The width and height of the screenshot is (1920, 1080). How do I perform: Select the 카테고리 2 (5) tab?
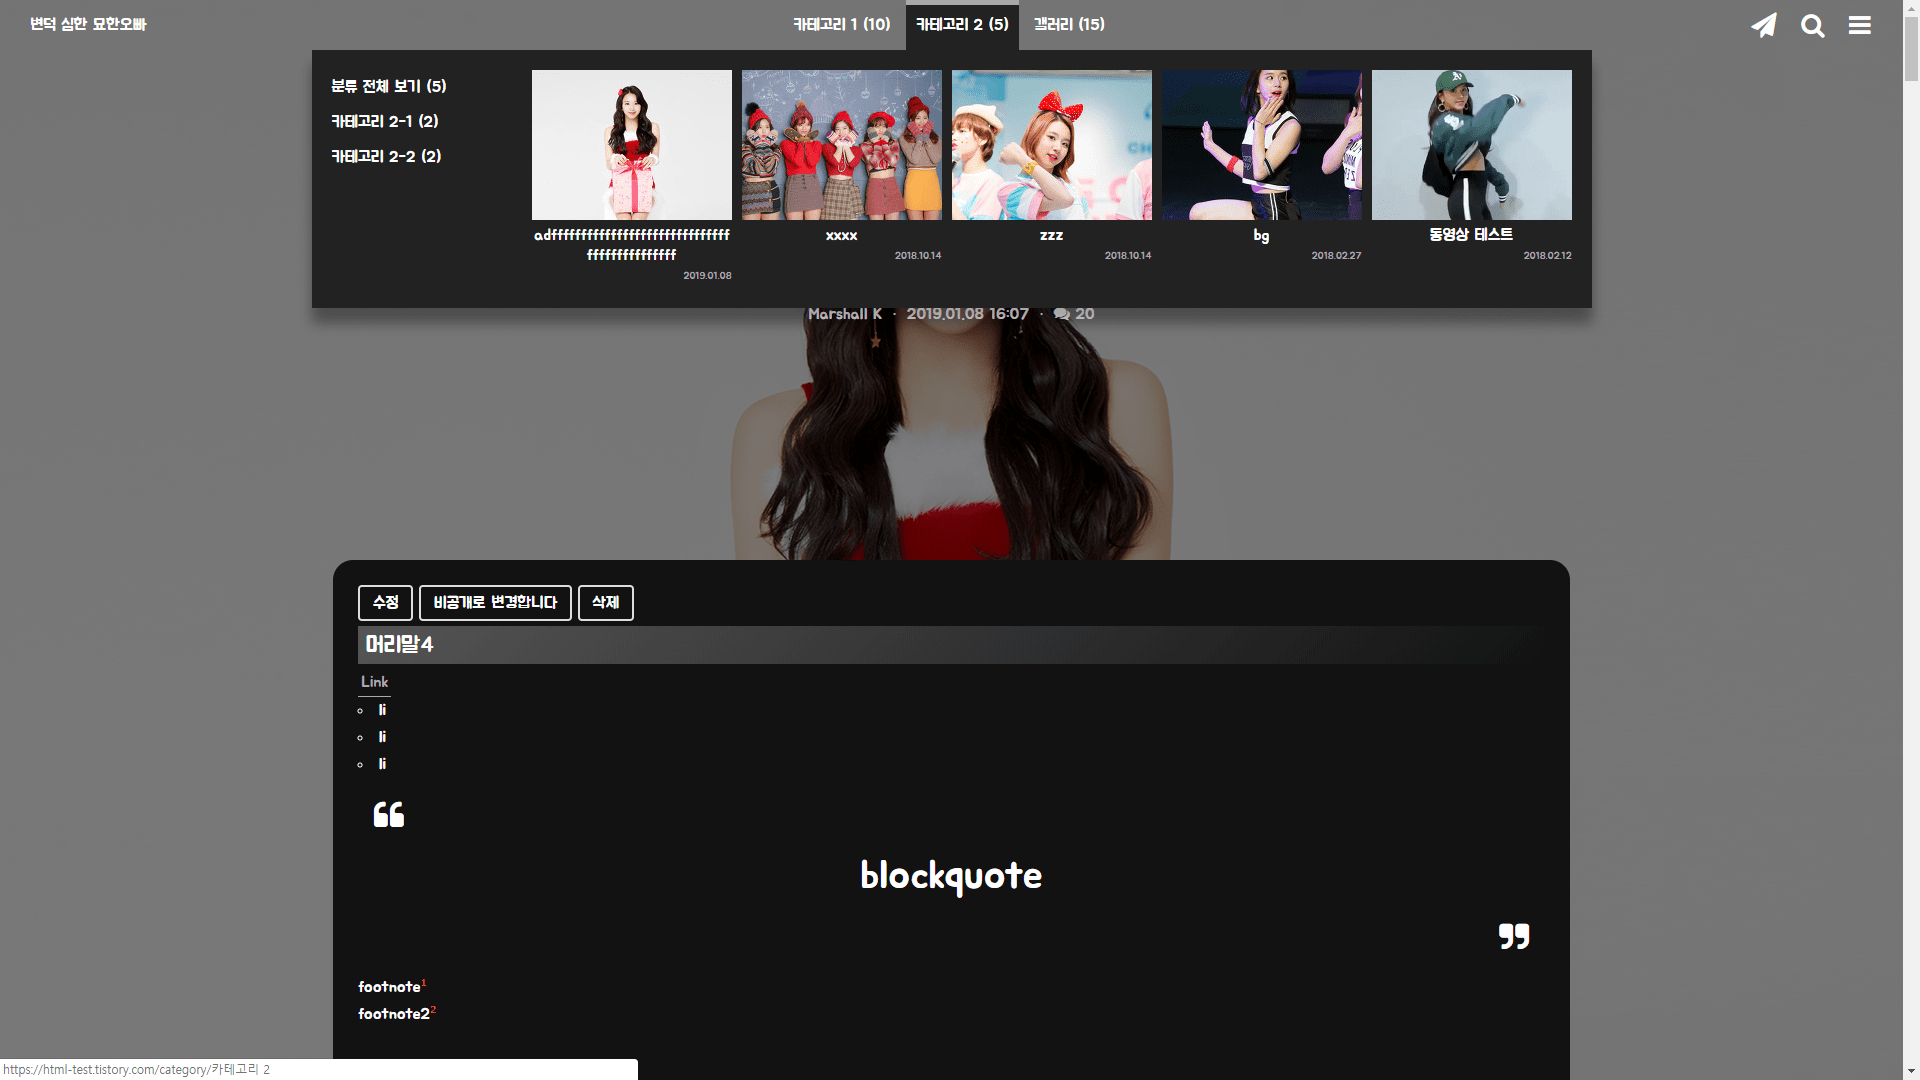click(x=962, y=24)
